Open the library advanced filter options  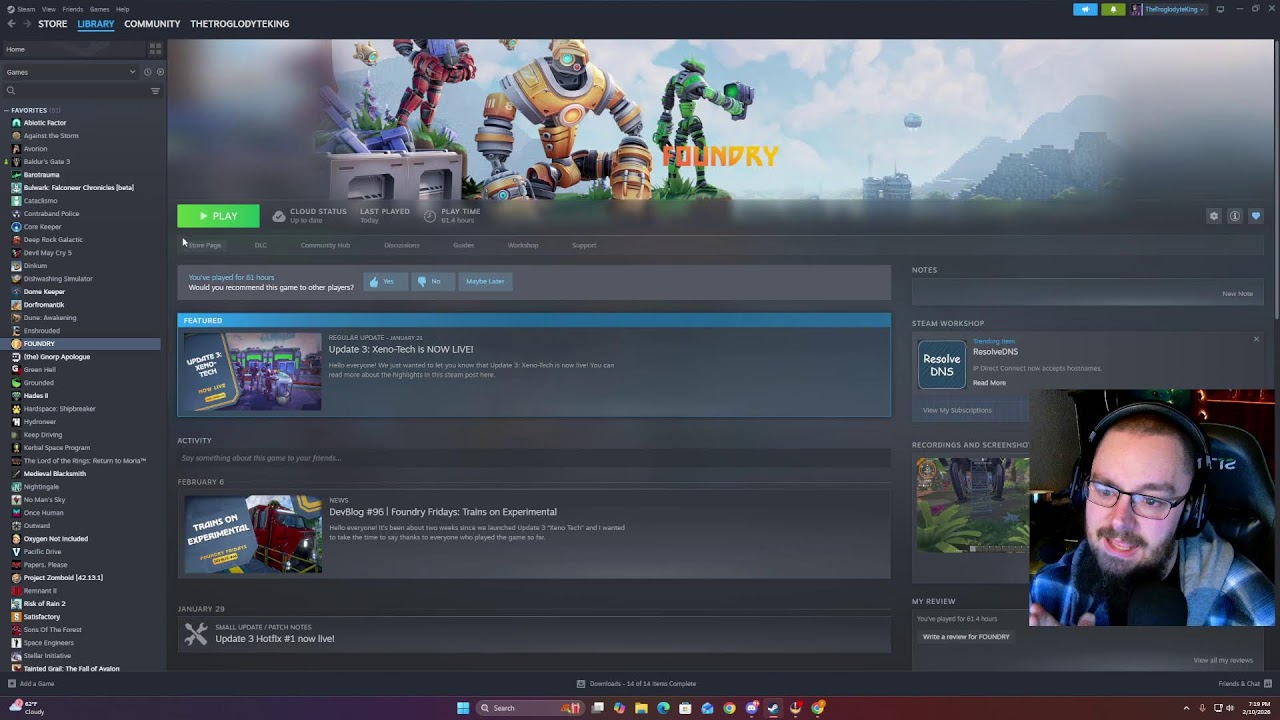[x=155, y=91]
